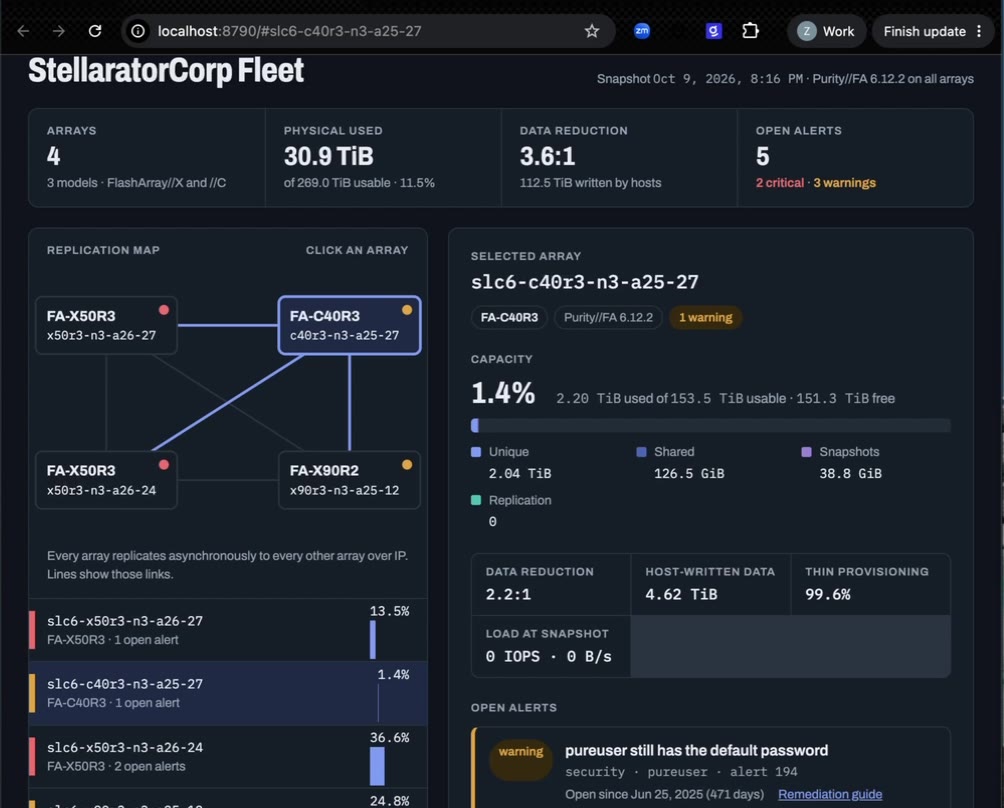Click the Snapshot Oct 9, 2026 timestamp

tap(700, 79)
